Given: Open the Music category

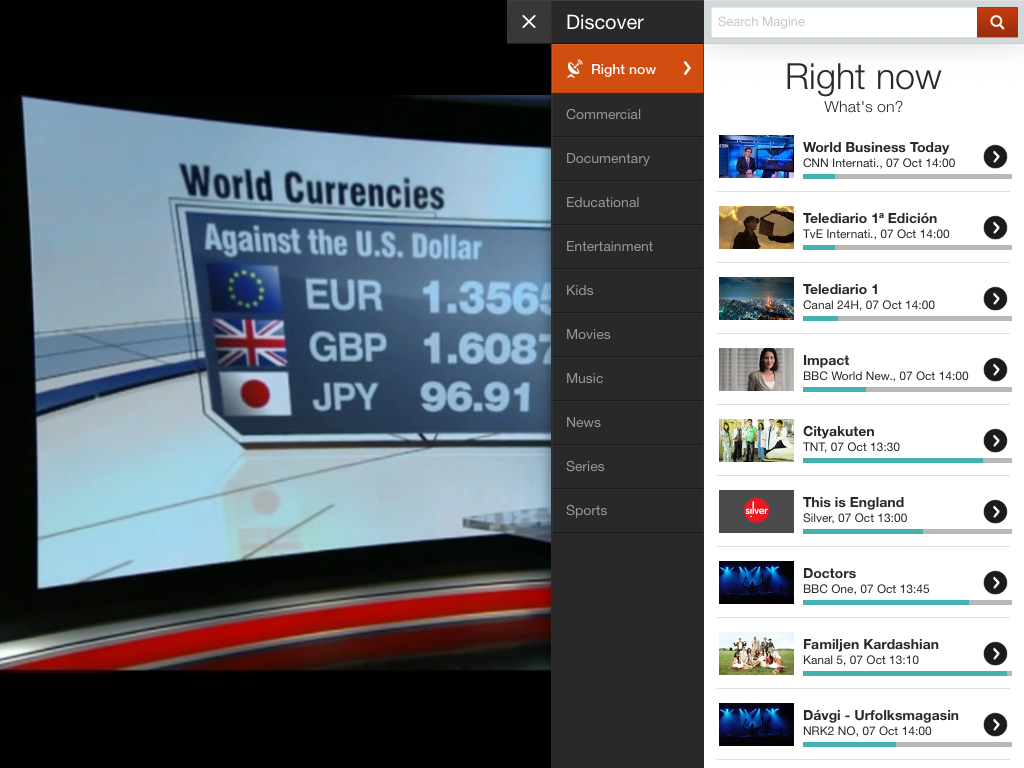Looking at the screenshot, I should 627,378.
